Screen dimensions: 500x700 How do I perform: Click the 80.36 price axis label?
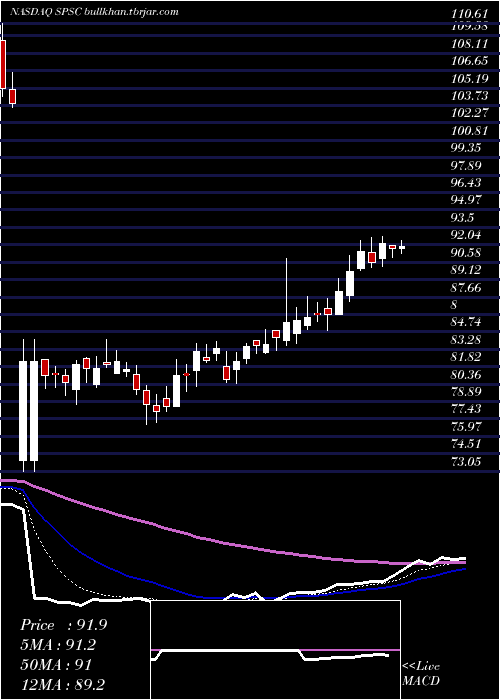466,374
